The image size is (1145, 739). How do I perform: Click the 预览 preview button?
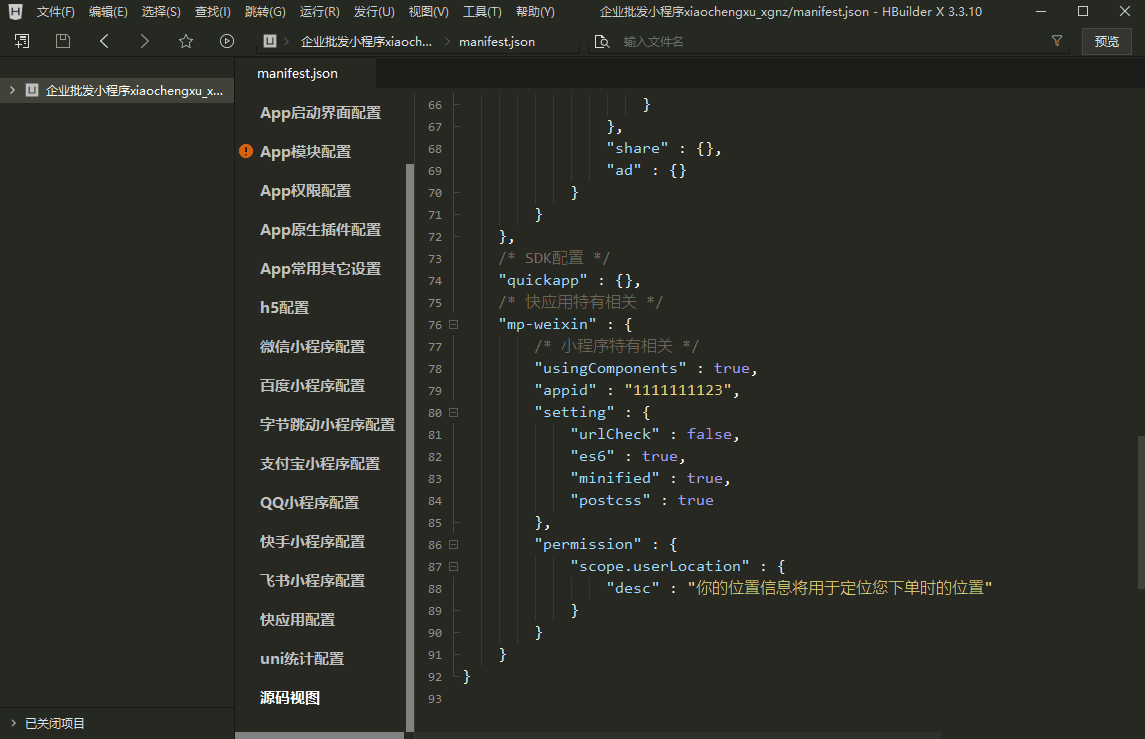[1106, 42]
